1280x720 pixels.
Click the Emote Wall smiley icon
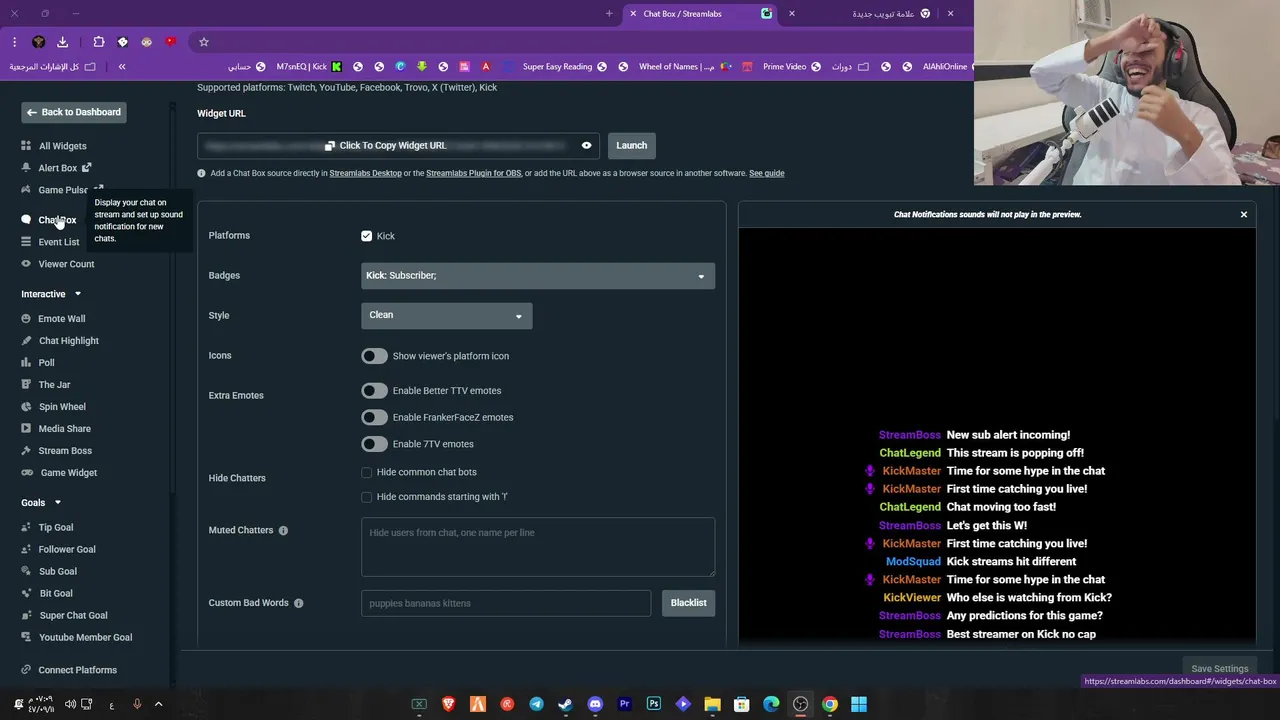click(x=26, y=318)
